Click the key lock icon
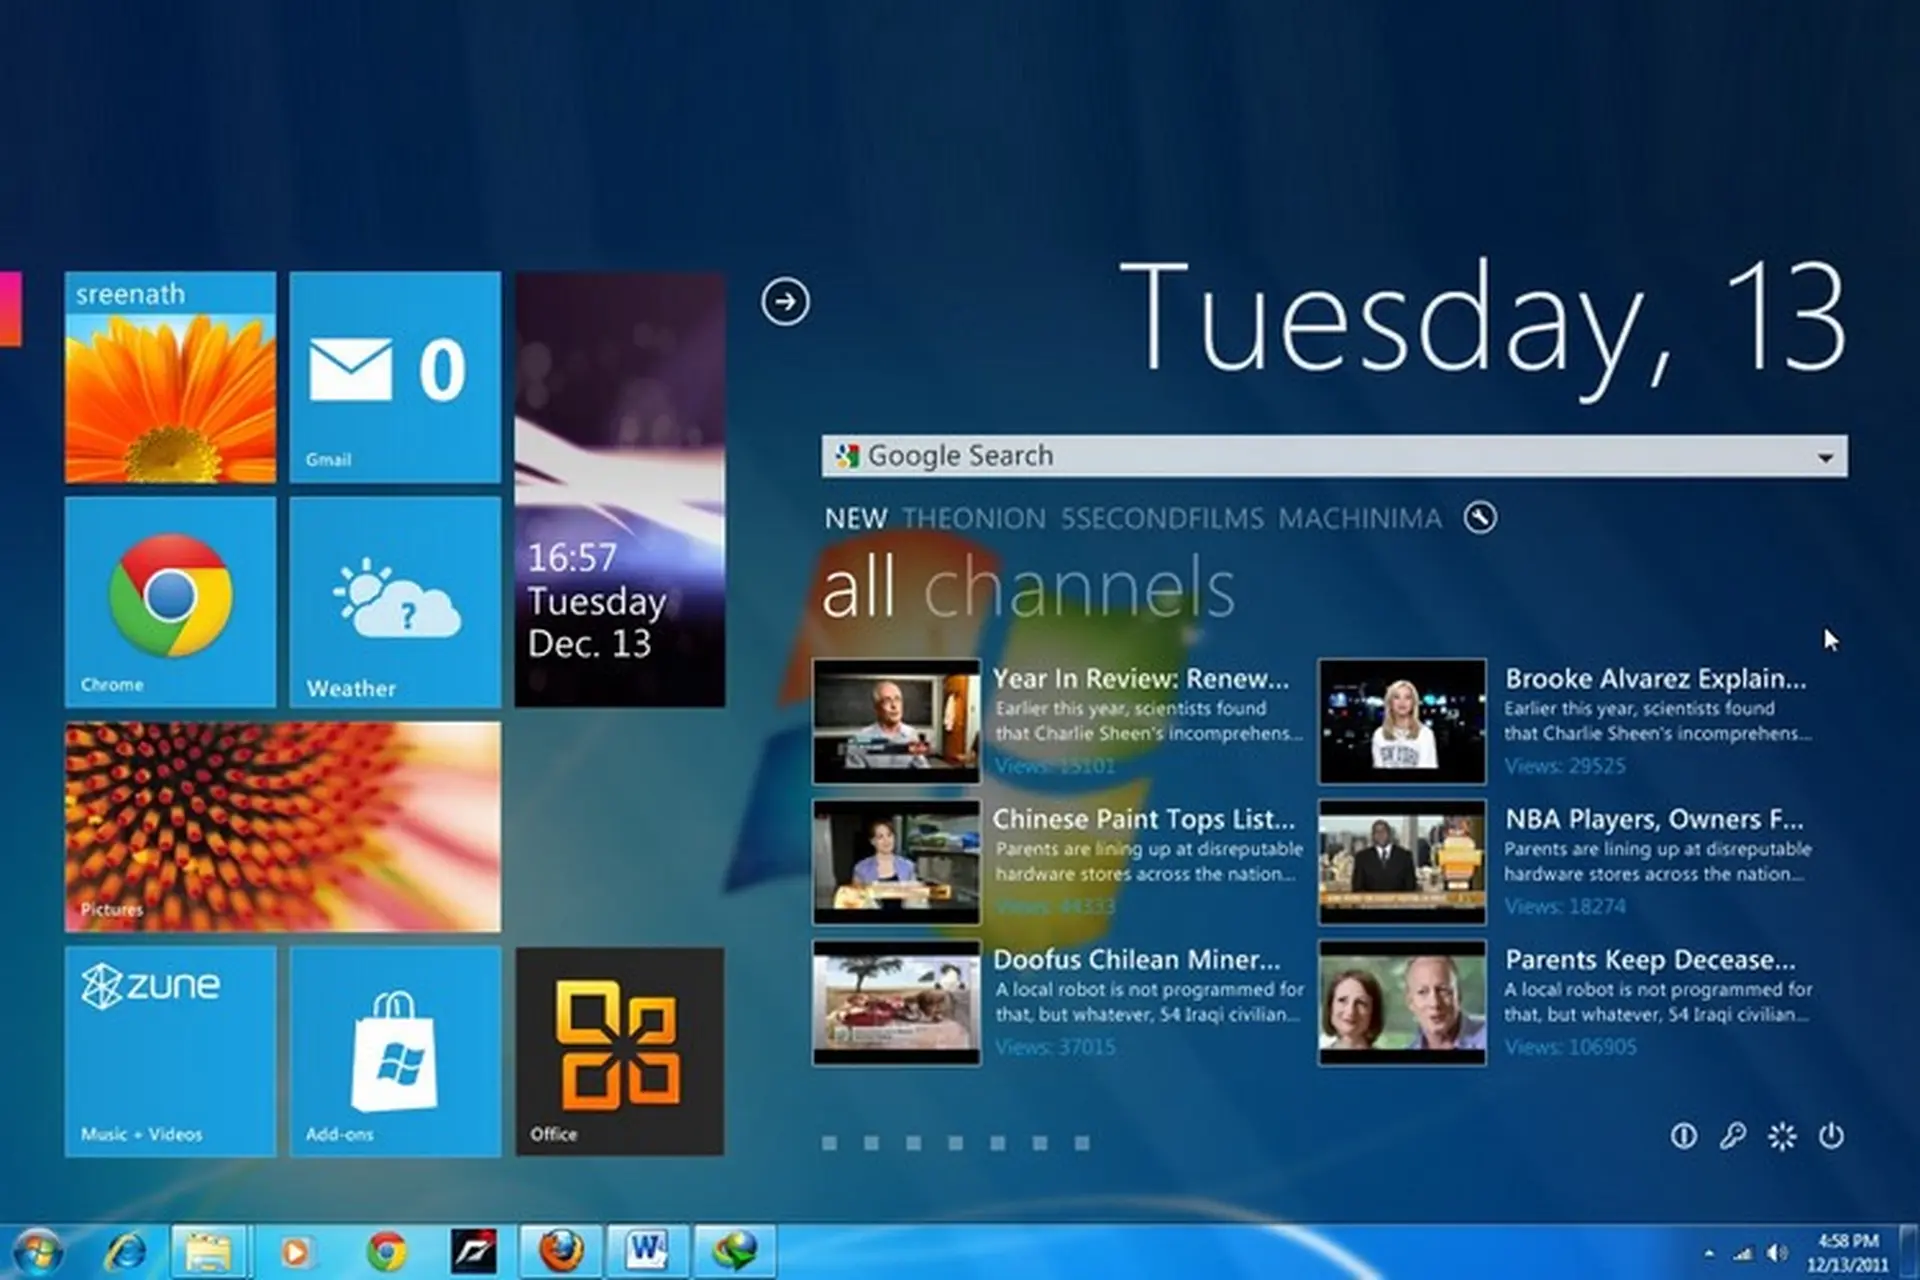The height and width of the screenshot is (1280, 1920). coord(1733,1136)
